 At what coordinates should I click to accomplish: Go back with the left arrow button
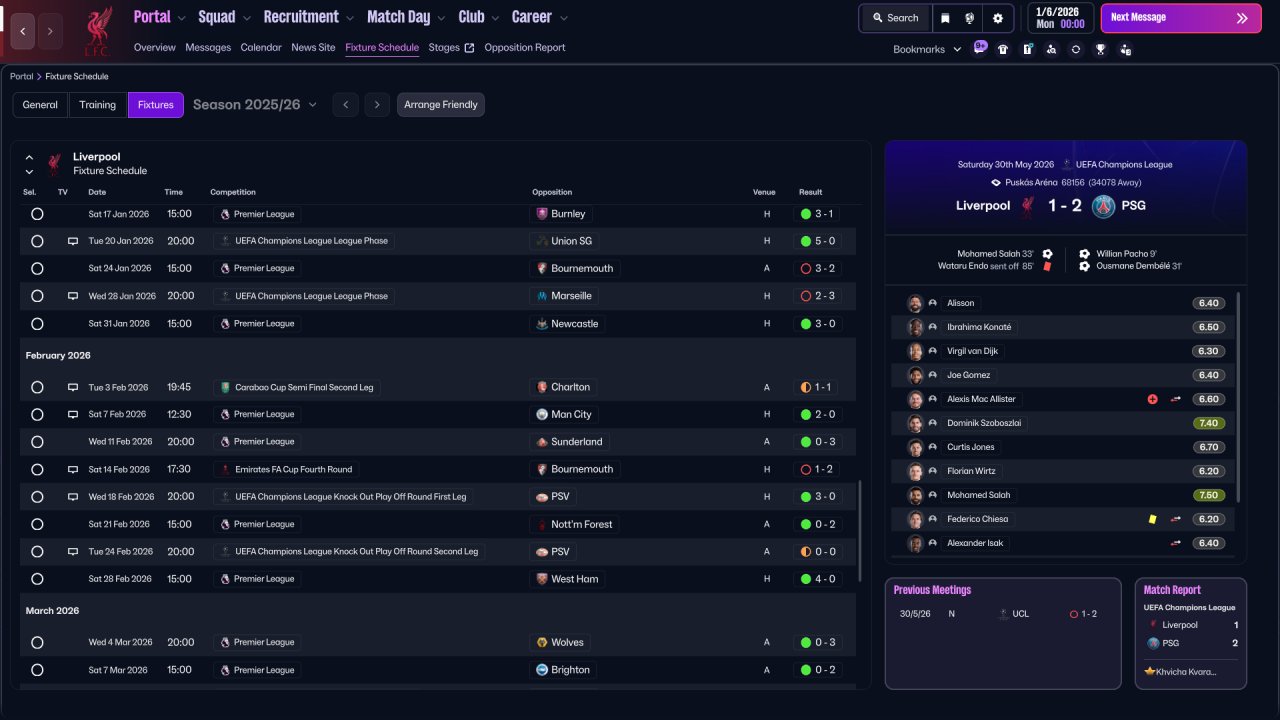(x=23, y=31)
